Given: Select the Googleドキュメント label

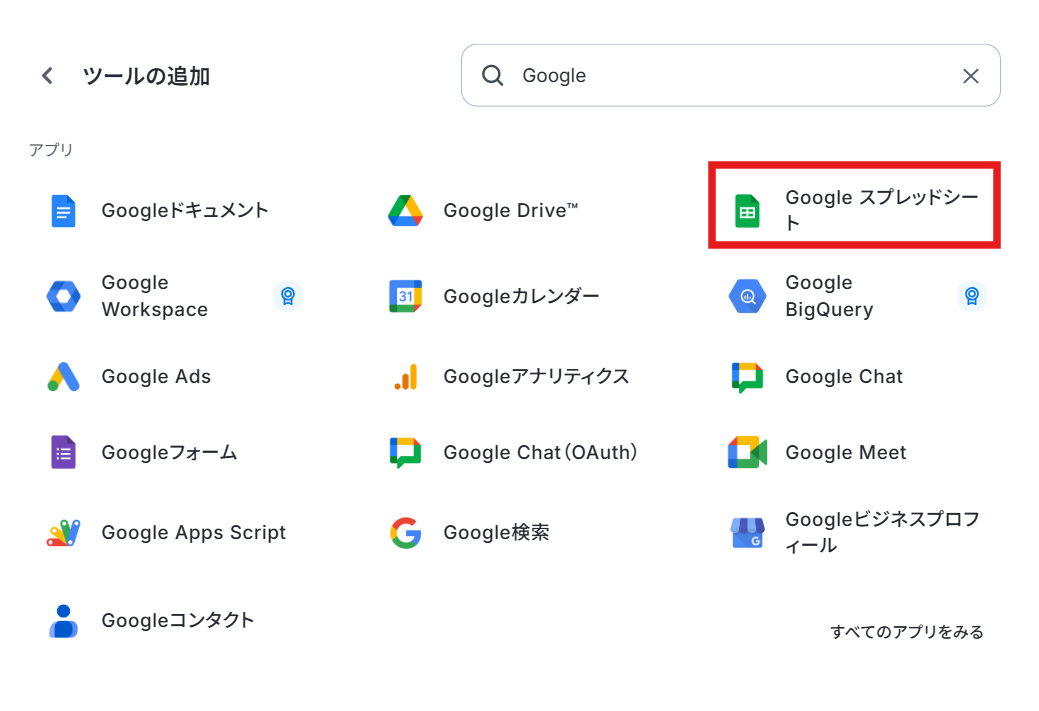Looking at the screenshot, I should tap(185, 211).
